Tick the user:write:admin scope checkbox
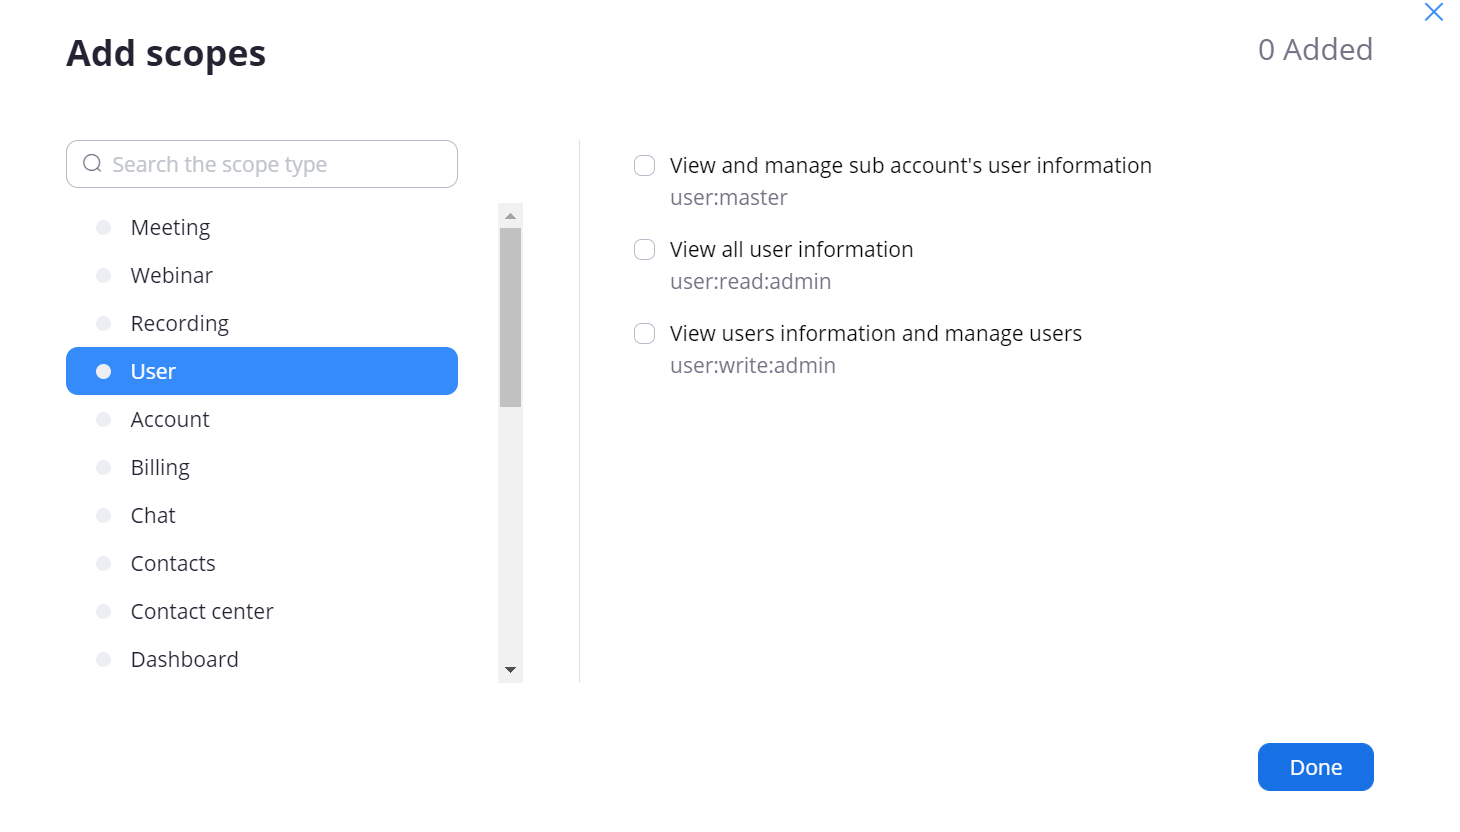Viewport: 1460px width, 832px height. coord(645,334)
